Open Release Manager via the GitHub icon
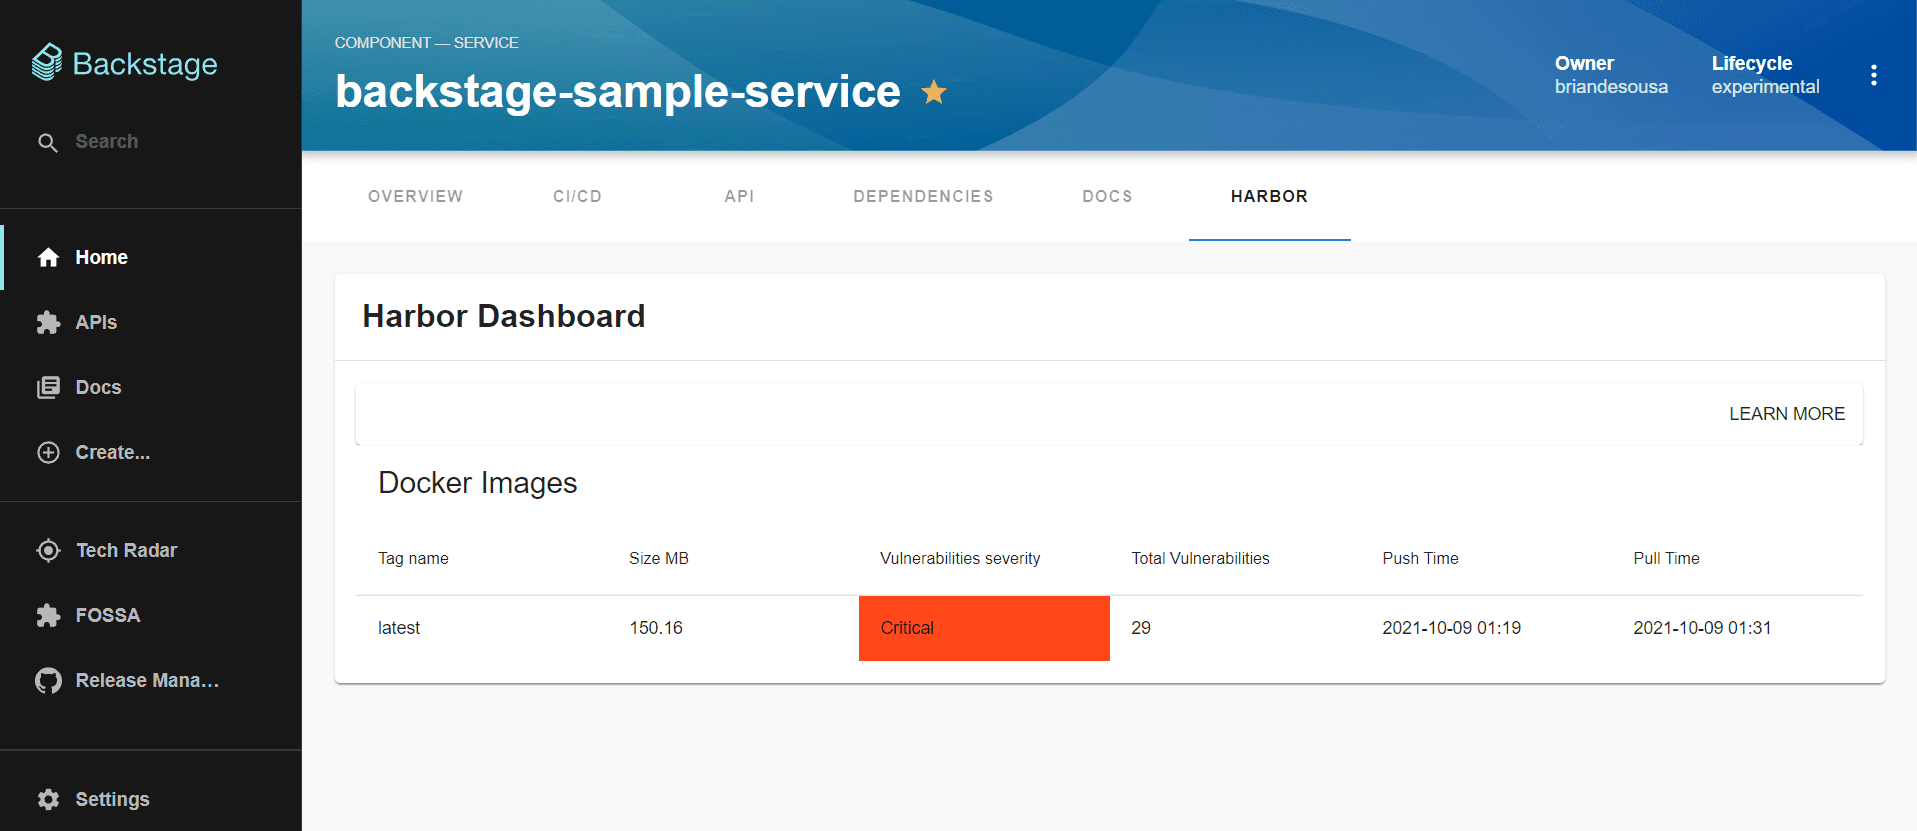Viewport: 1917px width, 831px height. (x=48, y=681)
